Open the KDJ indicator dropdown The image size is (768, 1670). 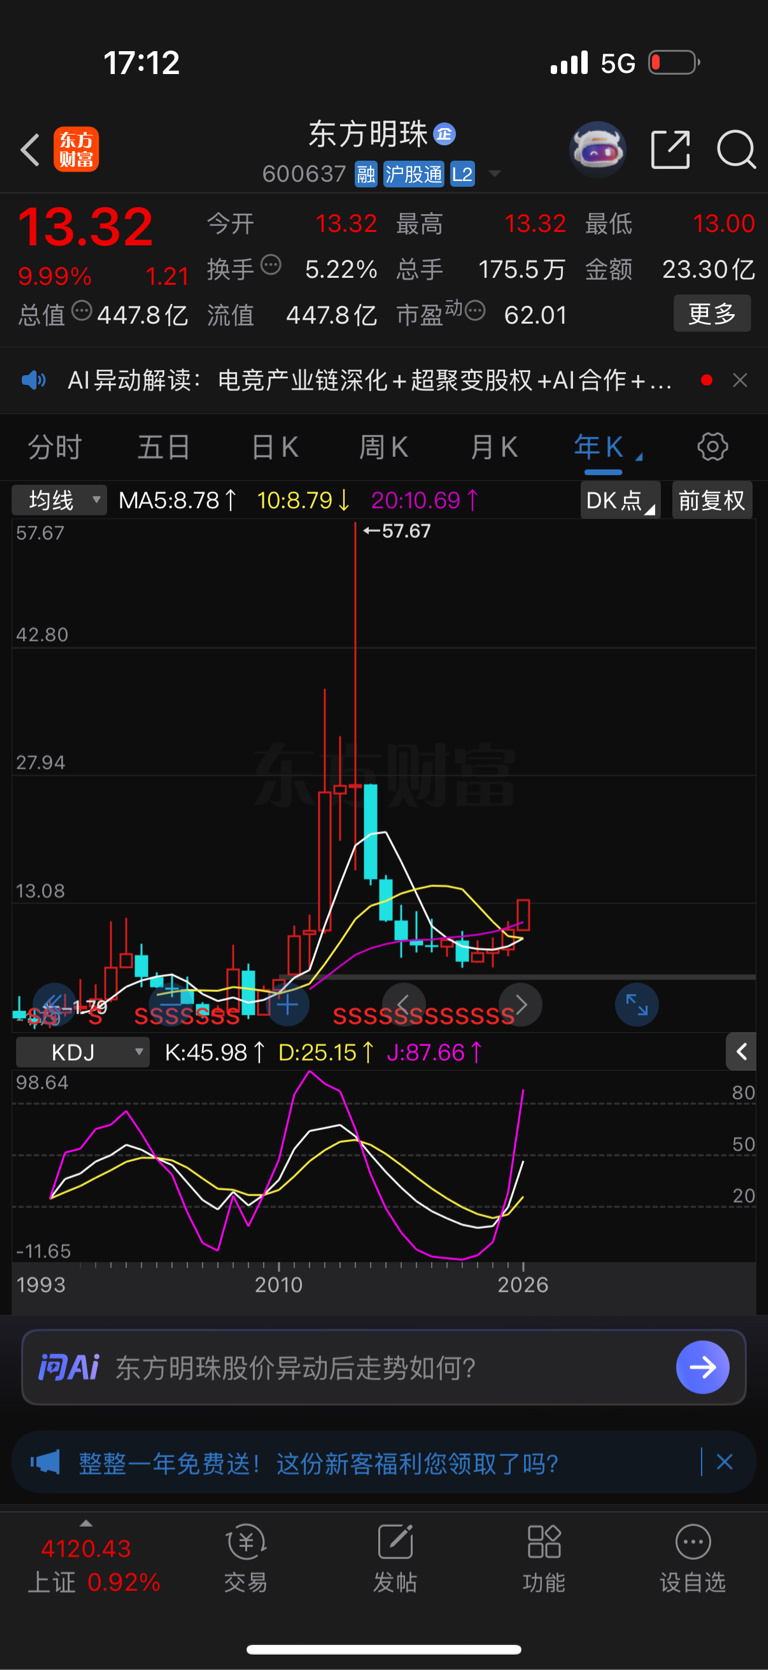click(83, 1052)
